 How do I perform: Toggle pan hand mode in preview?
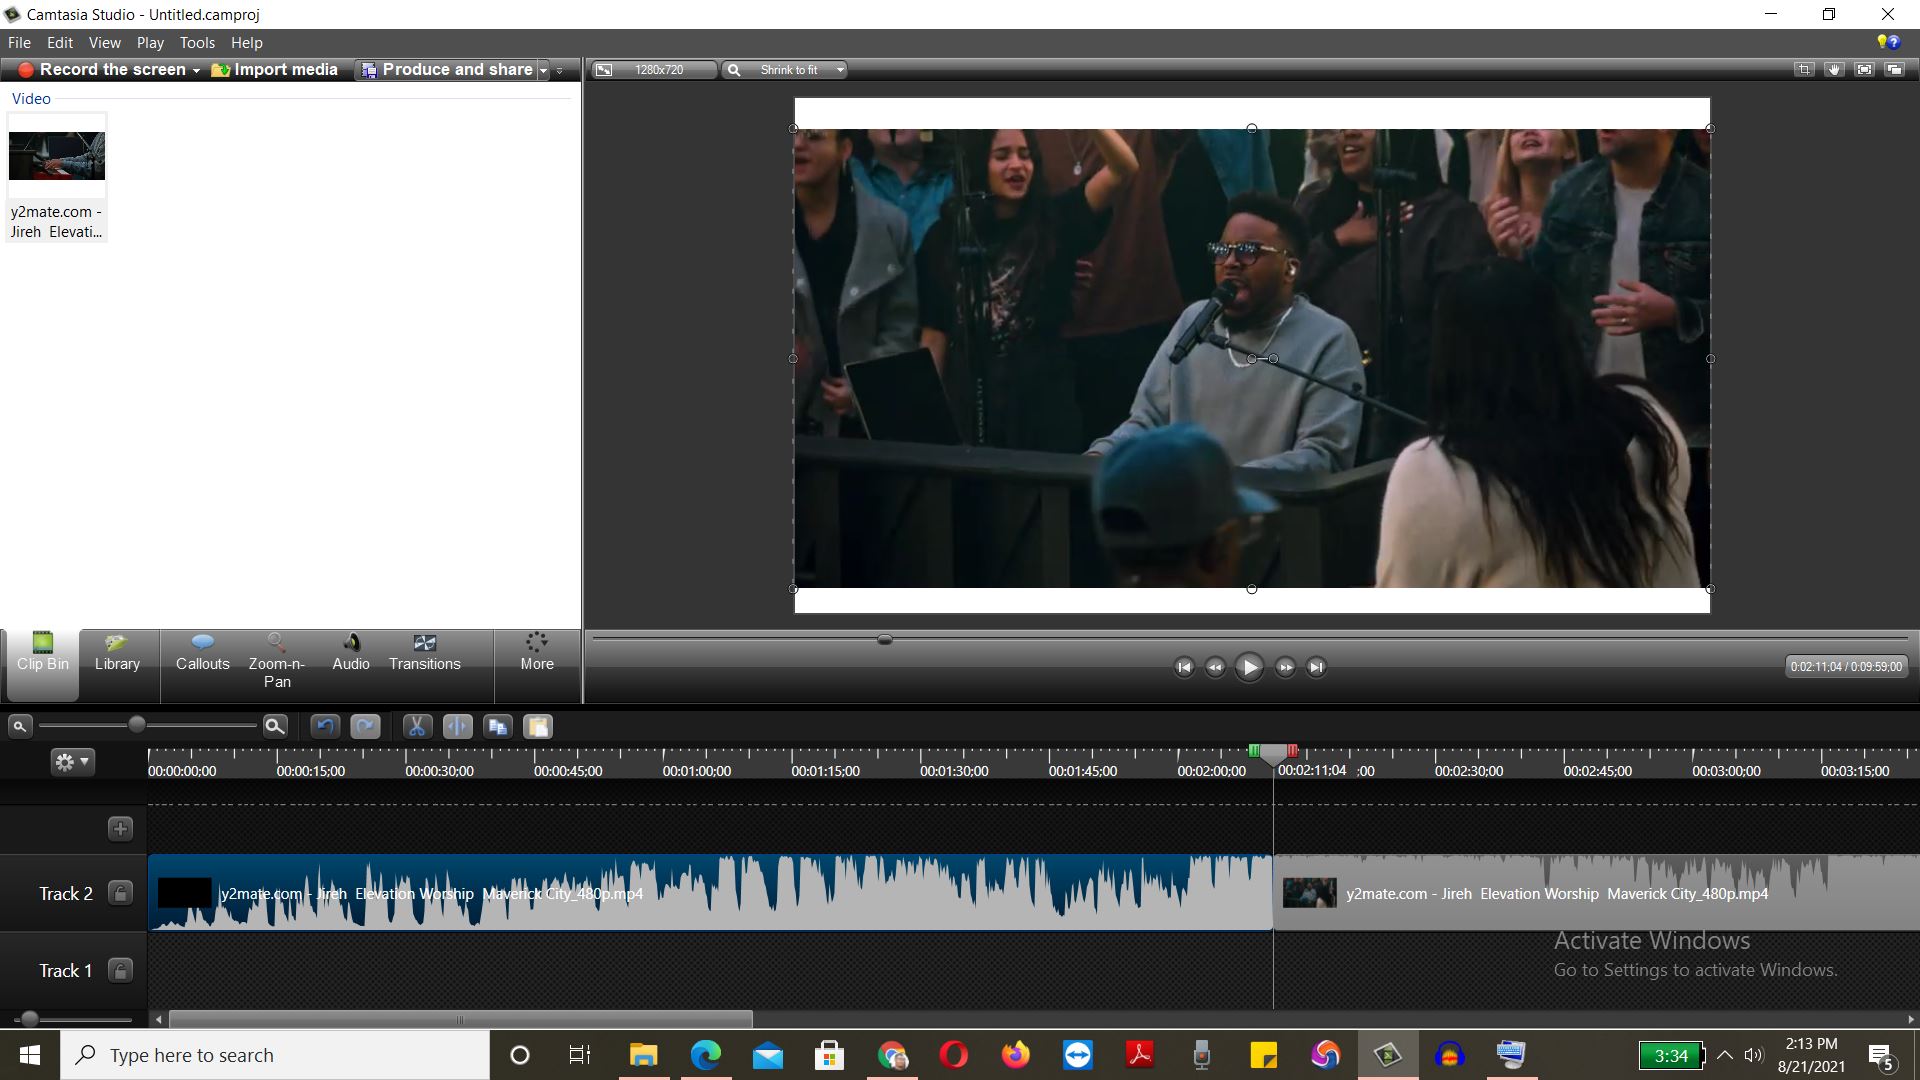coord(1834,70)
